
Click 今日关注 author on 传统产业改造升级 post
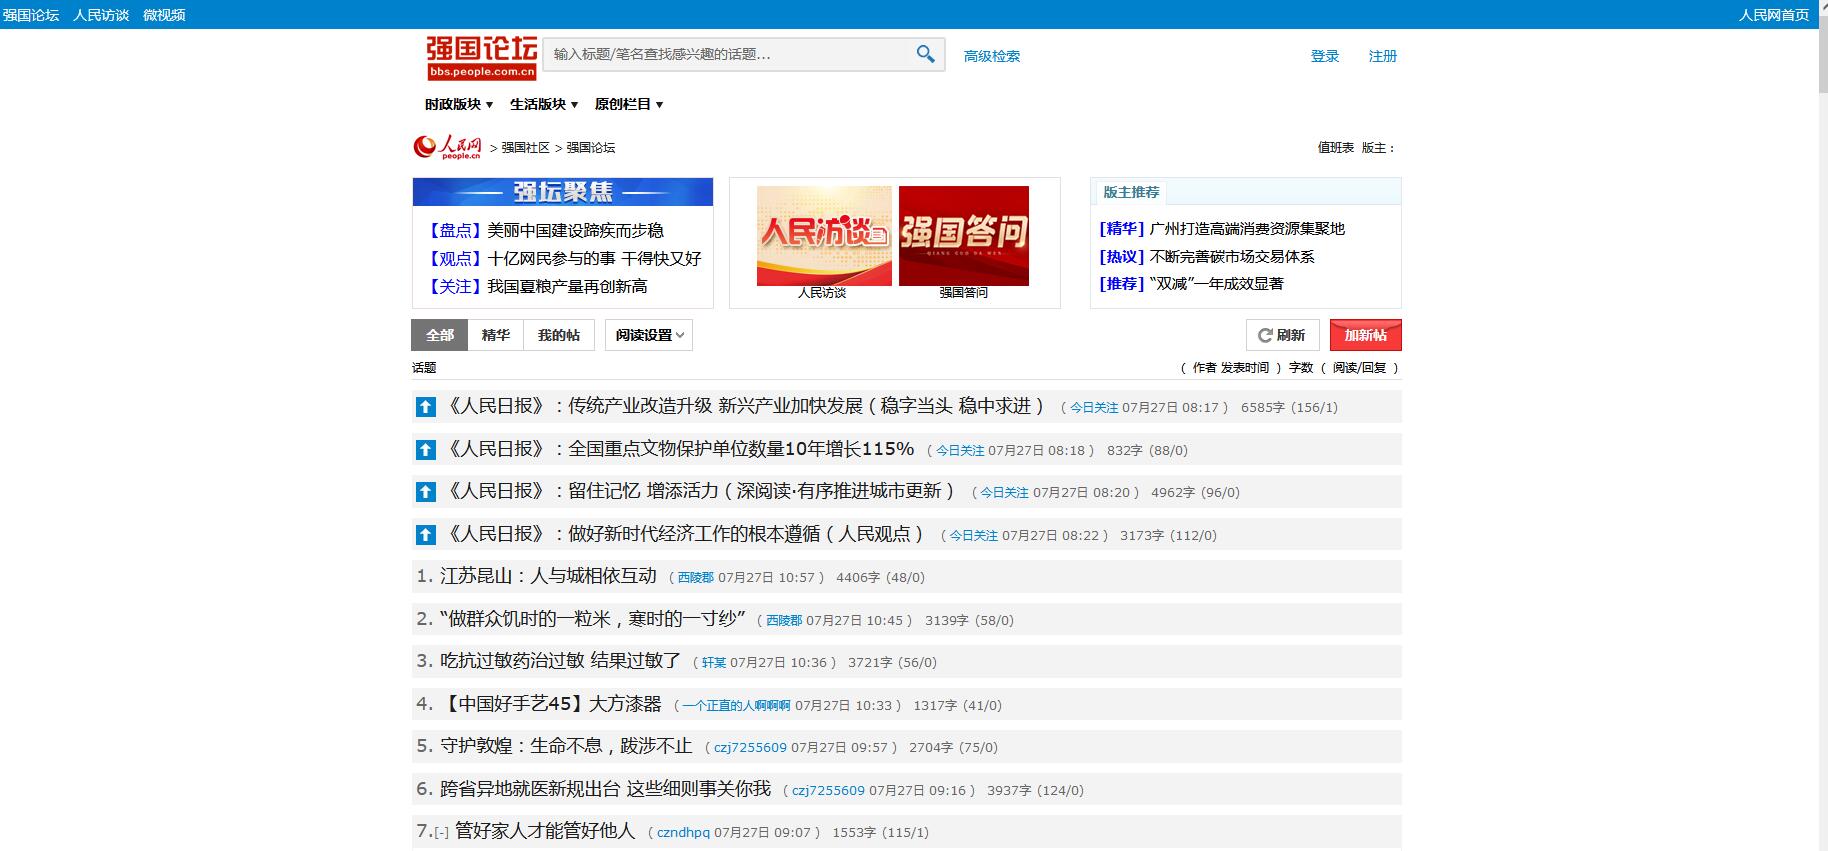[1094, 407]
